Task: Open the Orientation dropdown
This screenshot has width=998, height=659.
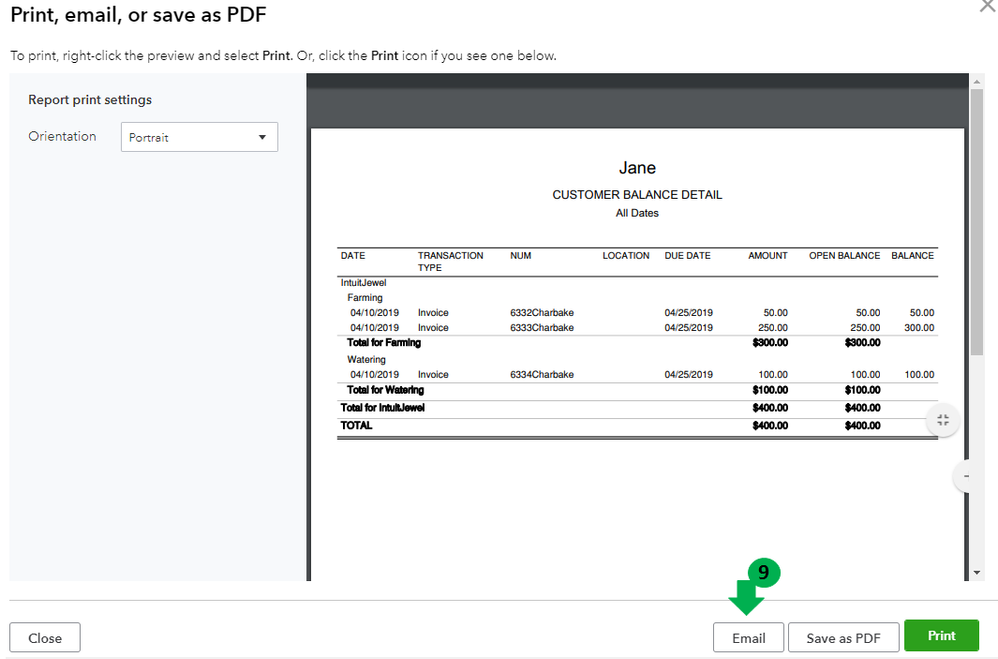Action: [x=199, y=137]
